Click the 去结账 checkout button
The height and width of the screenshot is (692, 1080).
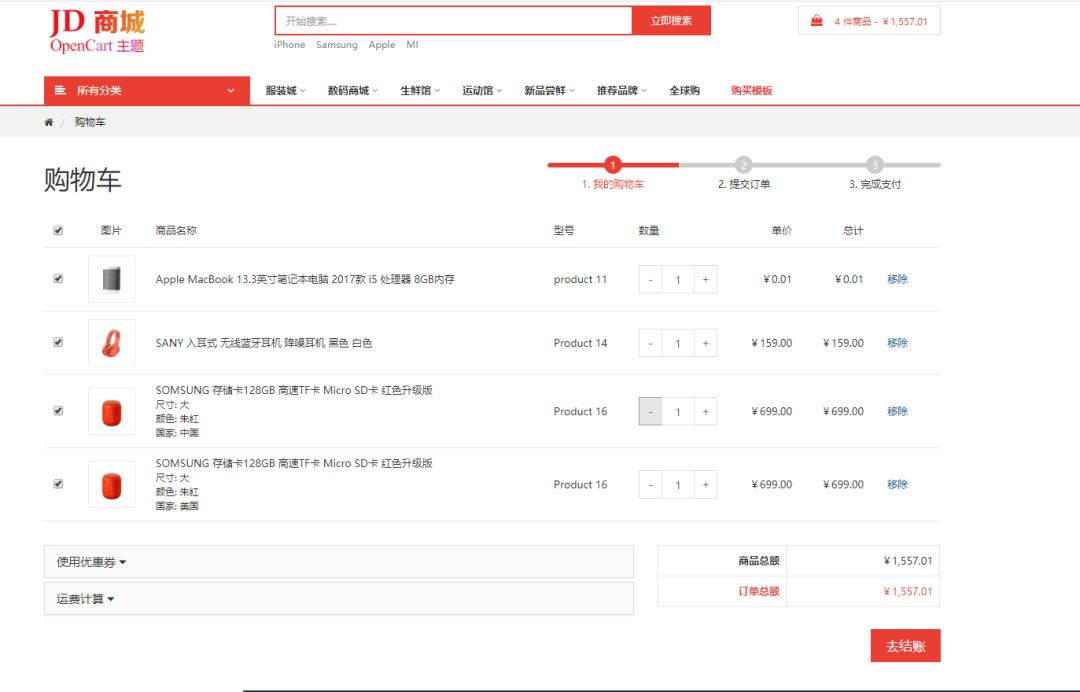click(906, 646)
